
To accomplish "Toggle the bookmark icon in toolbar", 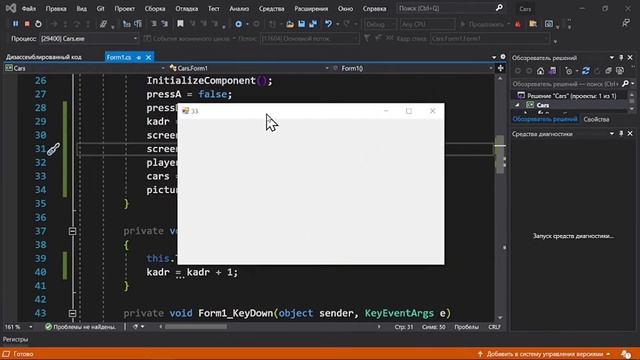I will pos(180,24).
